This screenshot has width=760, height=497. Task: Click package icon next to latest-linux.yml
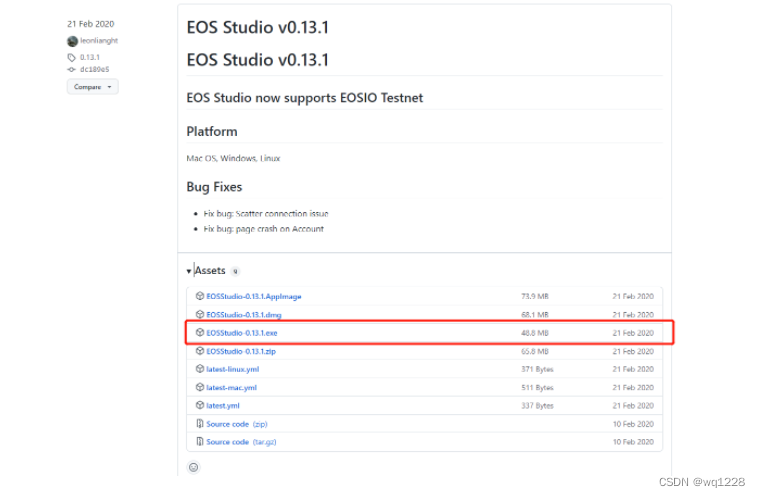[x=200, y=369]
